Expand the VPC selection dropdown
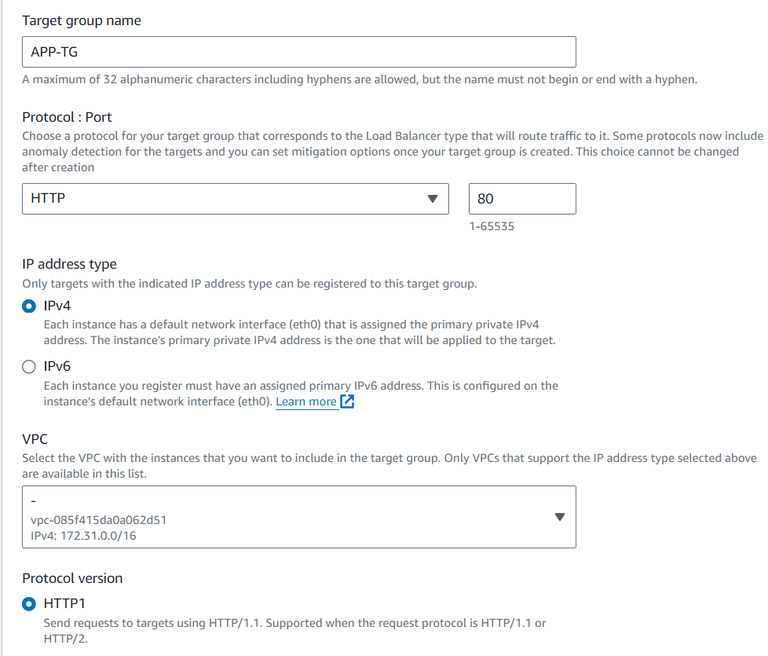768x656 pixels. click(298, 517)
